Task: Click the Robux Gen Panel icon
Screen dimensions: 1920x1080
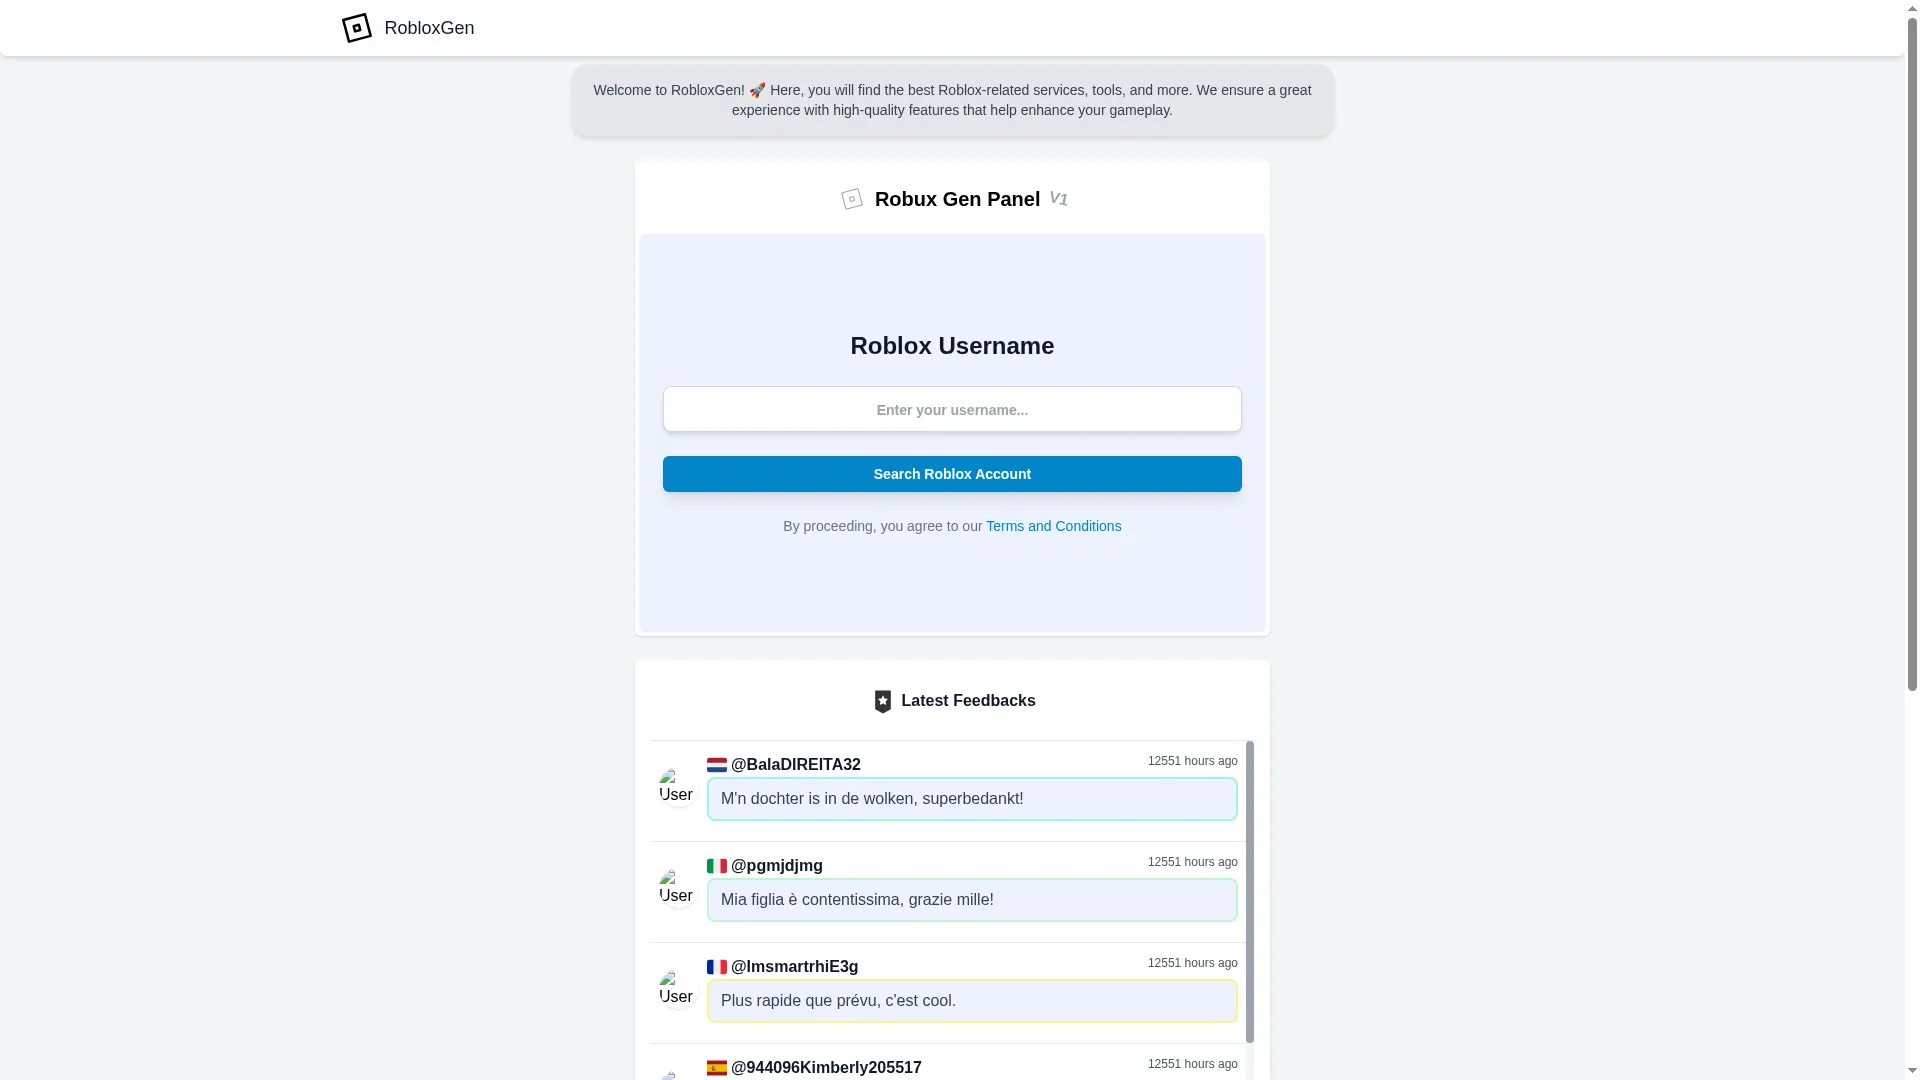Action: [852, 199]
